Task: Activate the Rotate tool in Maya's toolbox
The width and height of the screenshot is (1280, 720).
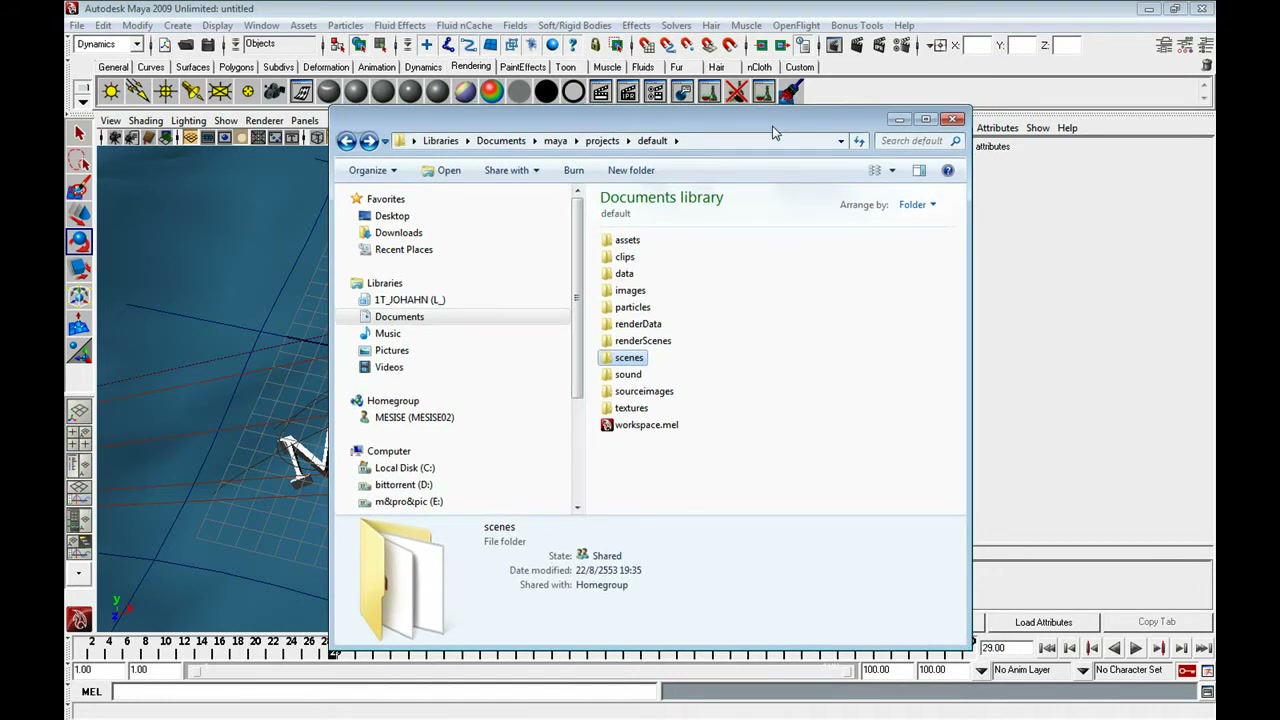Action: click(x=79, y=241)
